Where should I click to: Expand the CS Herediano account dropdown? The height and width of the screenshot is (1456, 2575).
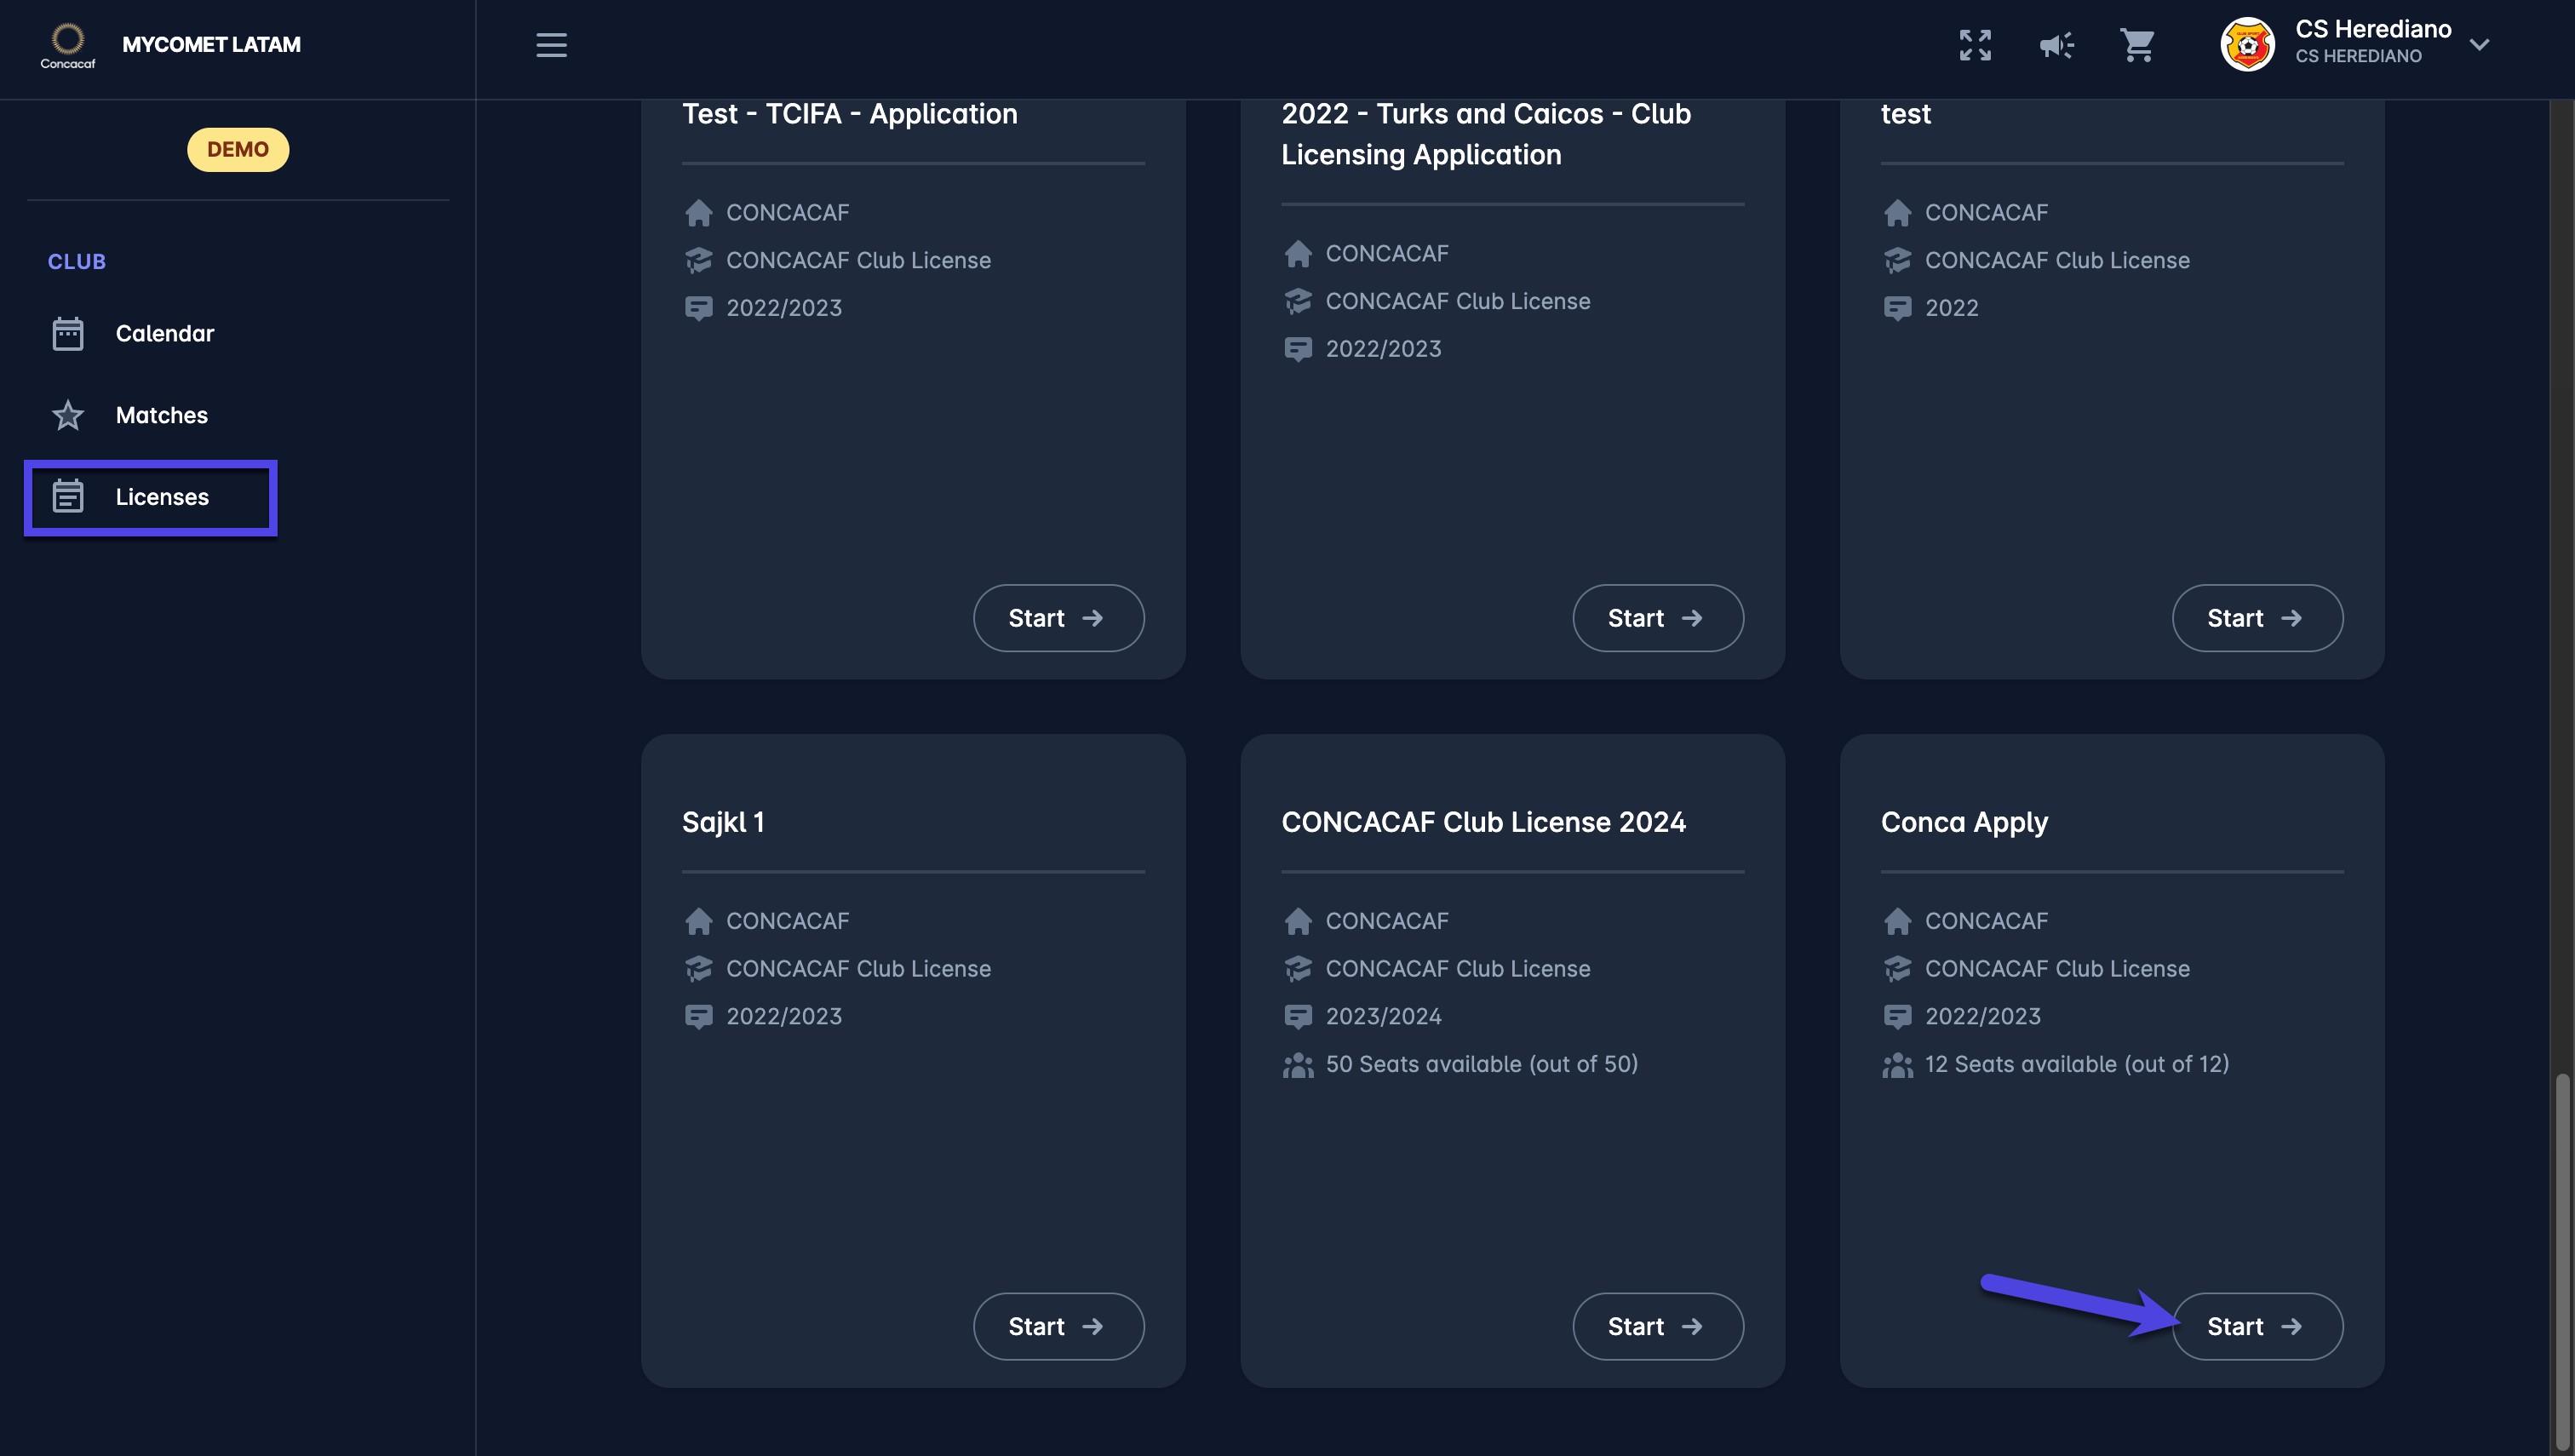[2479, 45]
